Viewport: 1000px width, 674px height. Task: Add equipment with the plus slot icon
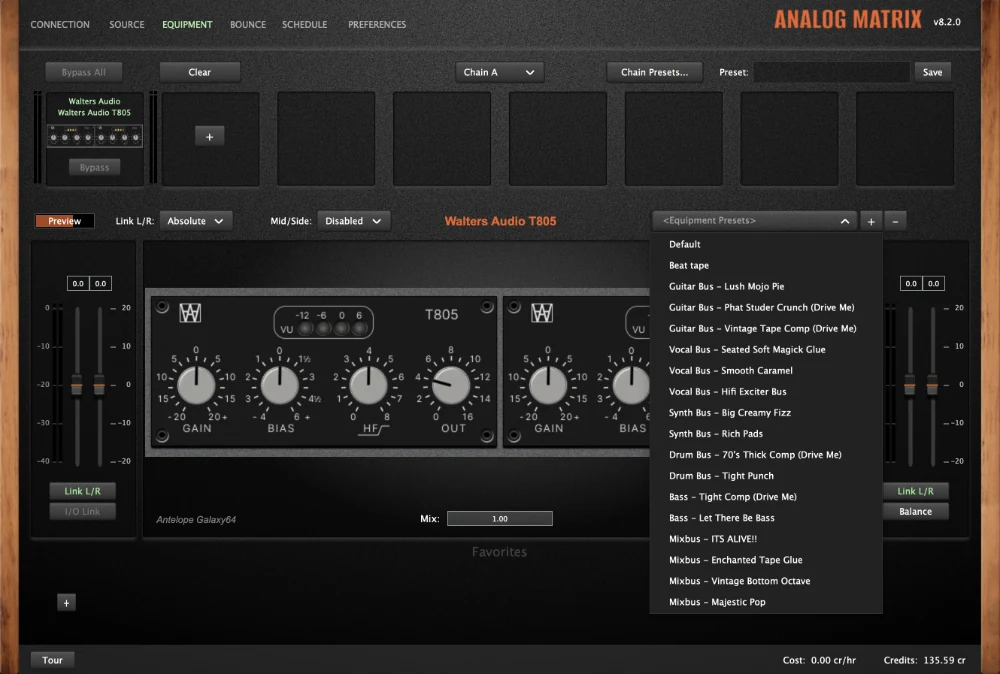pos(209,136)
